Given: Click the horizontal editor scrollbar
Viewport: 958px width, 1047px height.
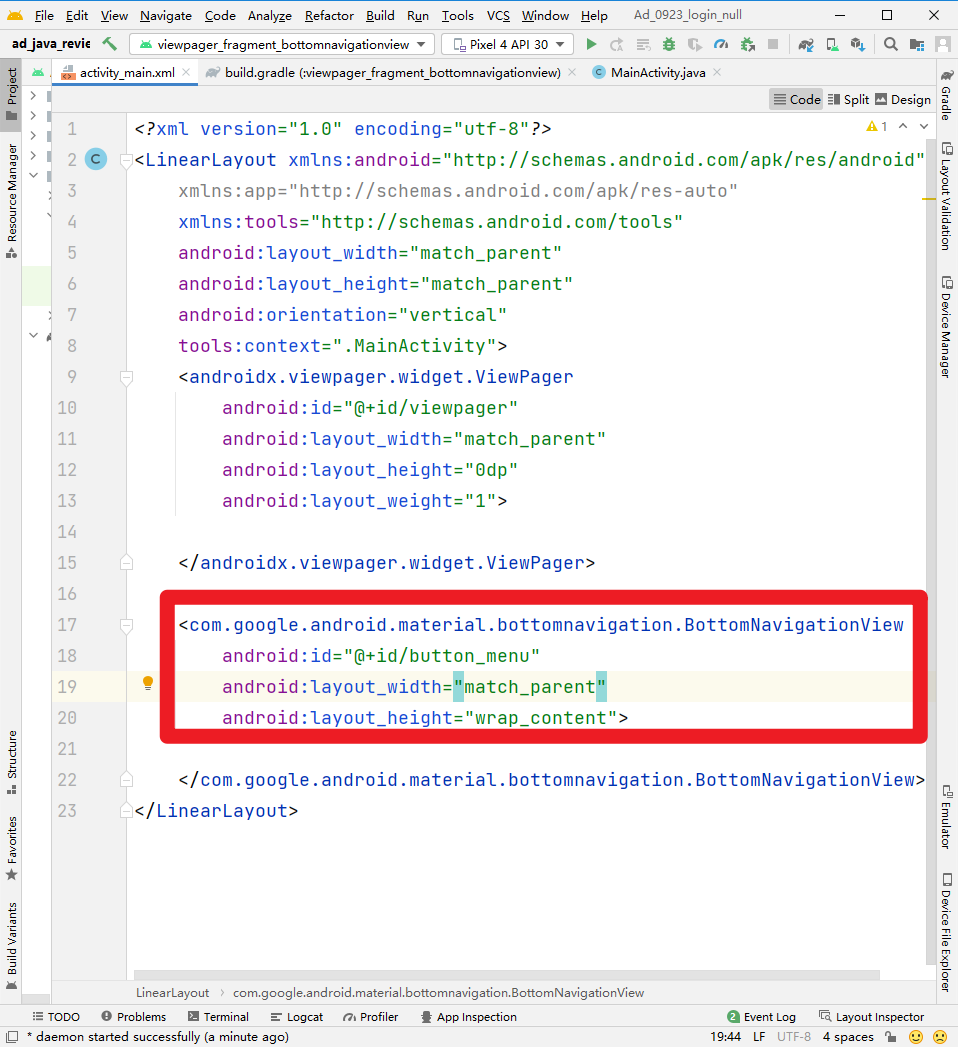Looking at the screenshot, I should coord(507,975).
